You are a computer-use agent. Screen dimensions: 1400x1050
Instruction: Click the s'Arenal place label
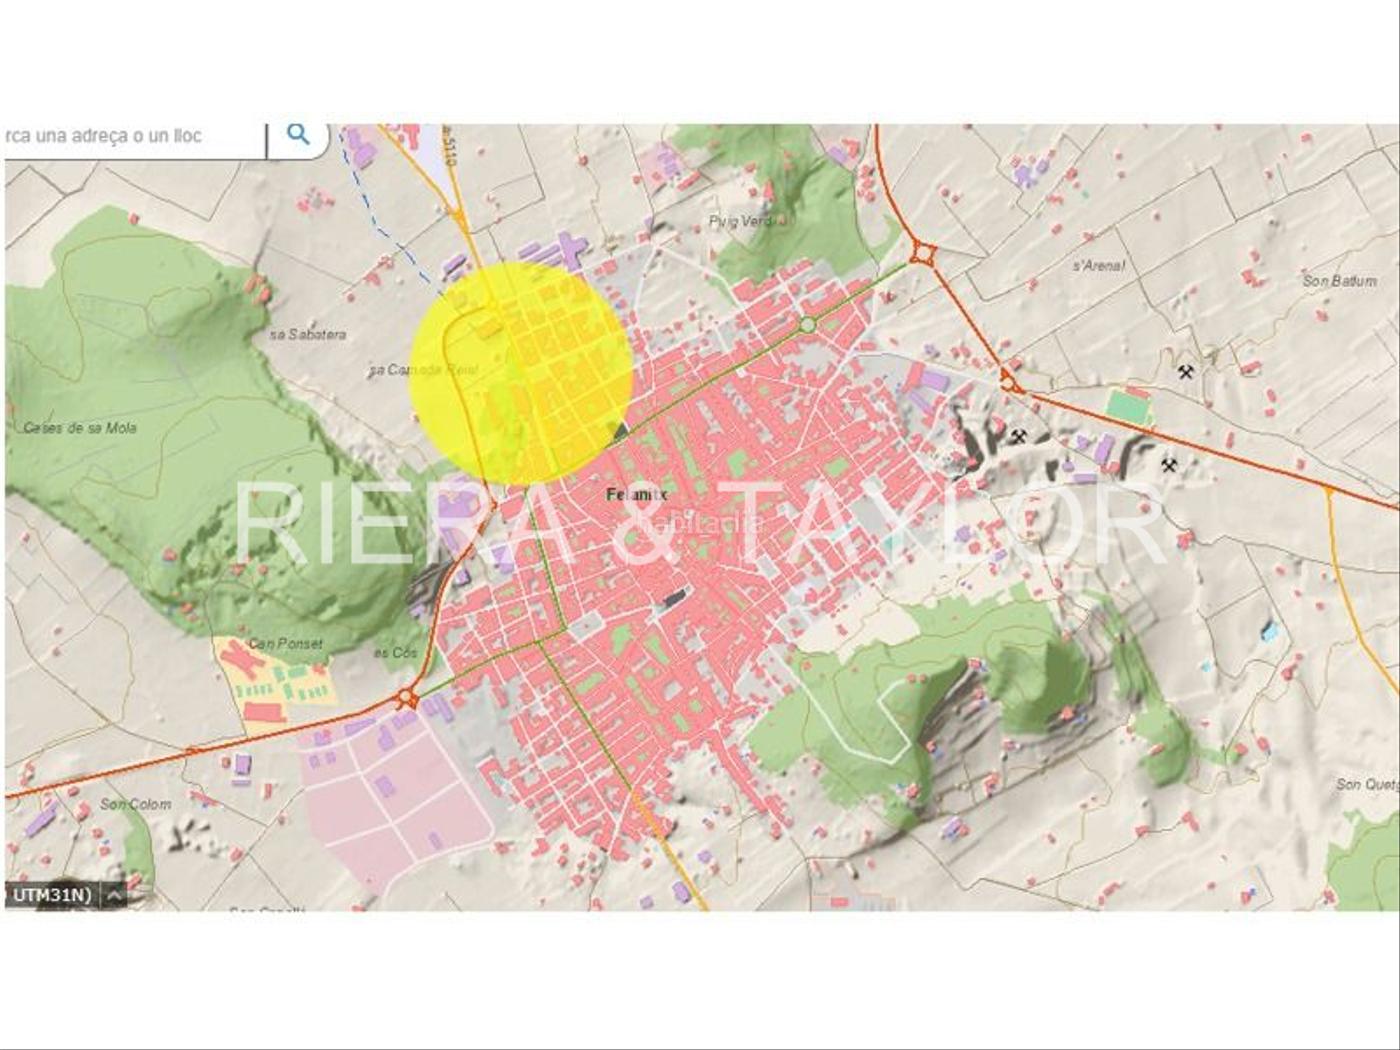click(x=1099, y=266)
